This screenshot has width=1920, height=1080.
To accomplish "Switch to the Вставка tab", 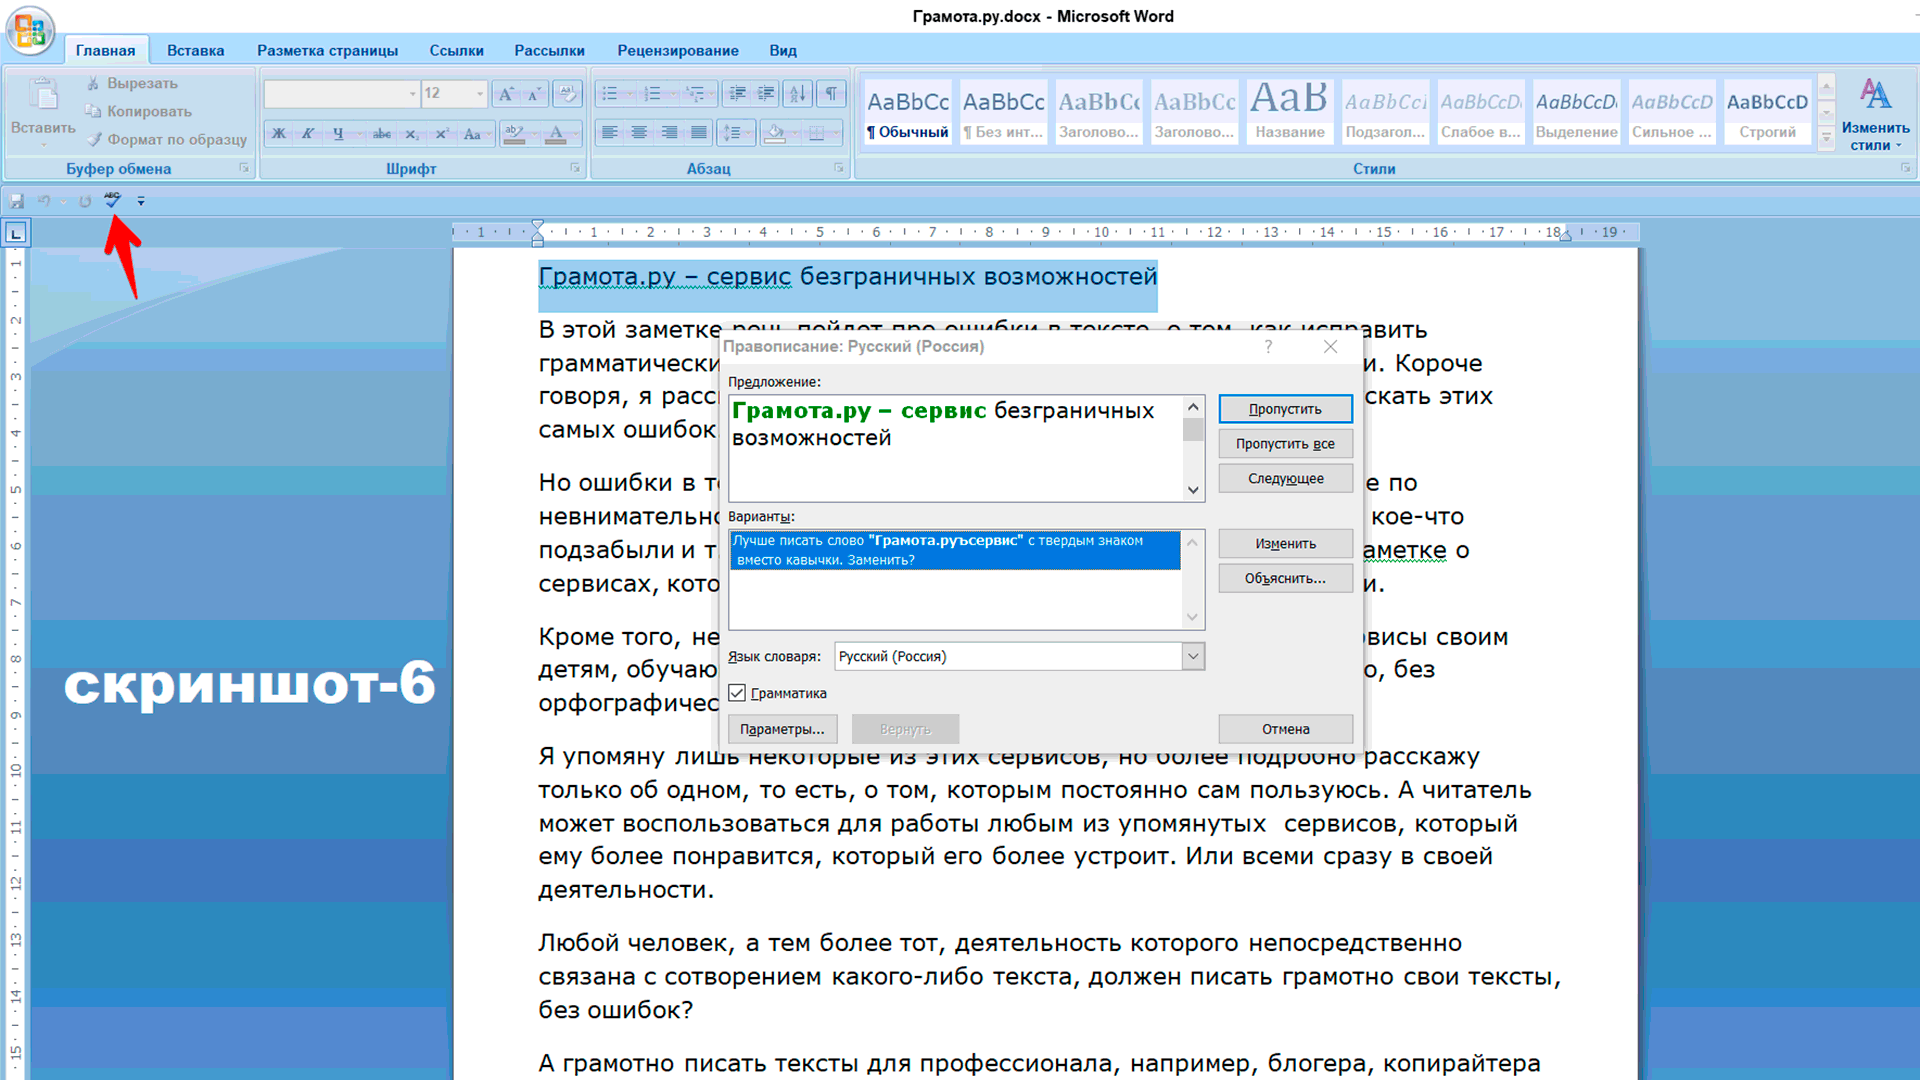I will point(195,50).
